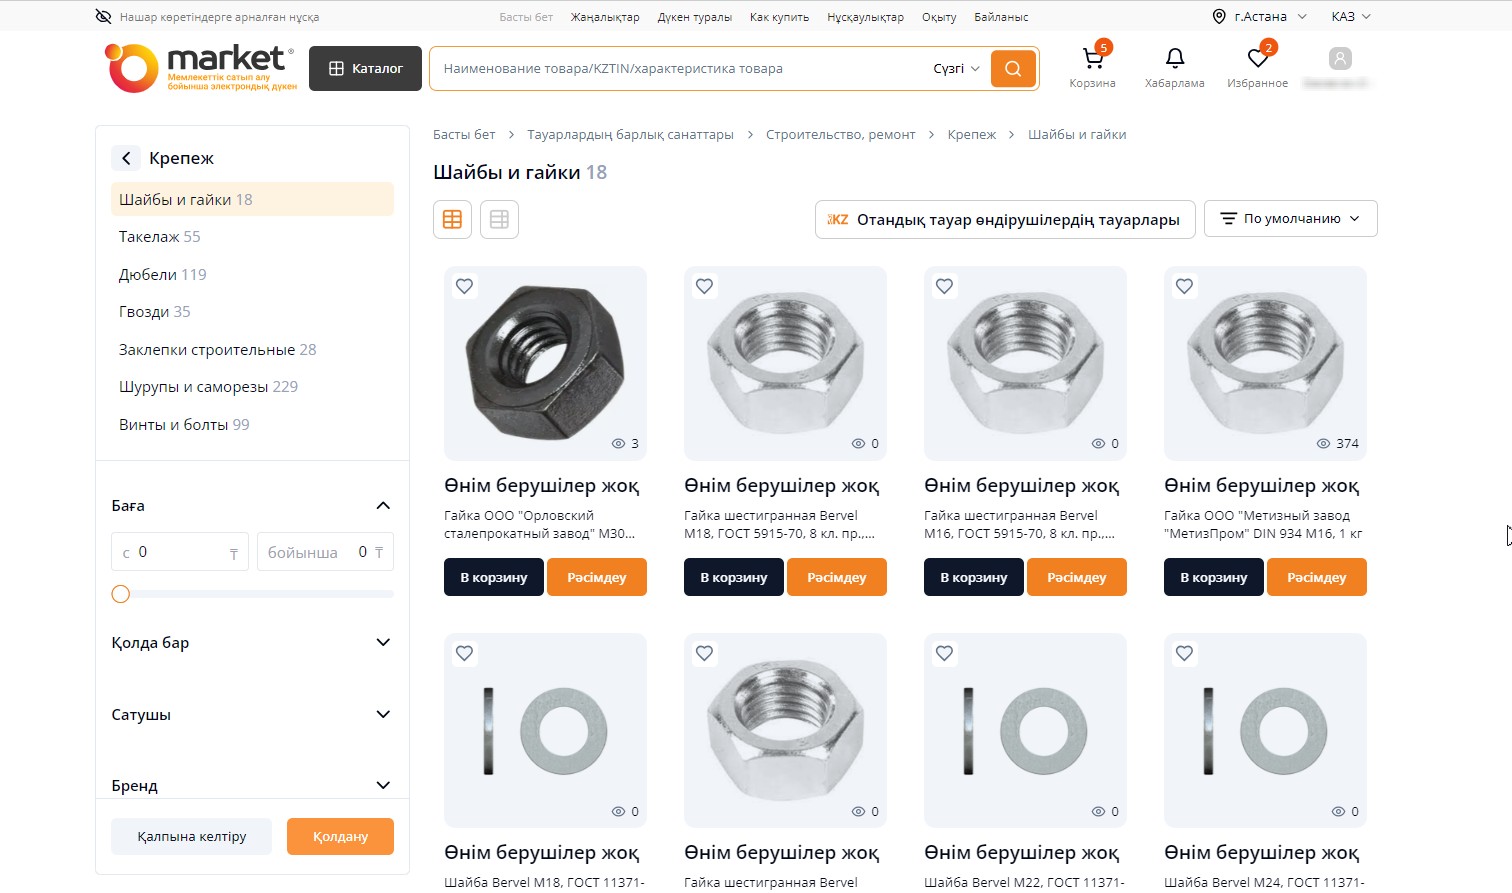The height and width of the screenshot is (893, 1512).
Task: Go back using Крепеж arrow icon
Action: [126, 158]
